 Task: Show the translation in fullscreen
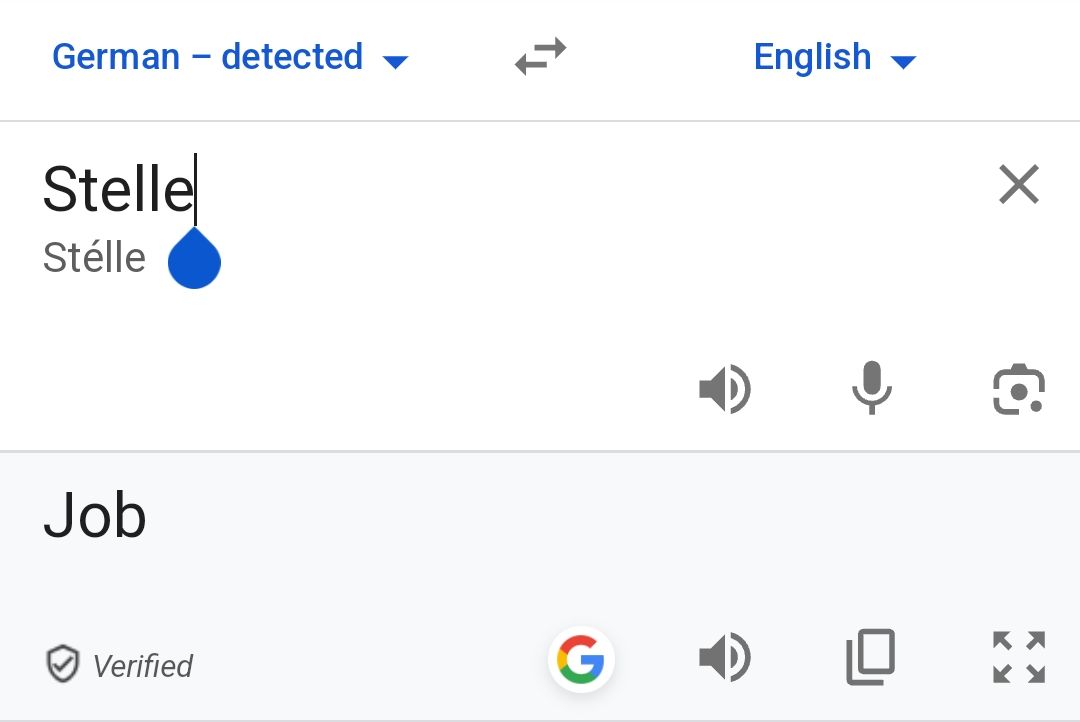(x=1019, y=658)
